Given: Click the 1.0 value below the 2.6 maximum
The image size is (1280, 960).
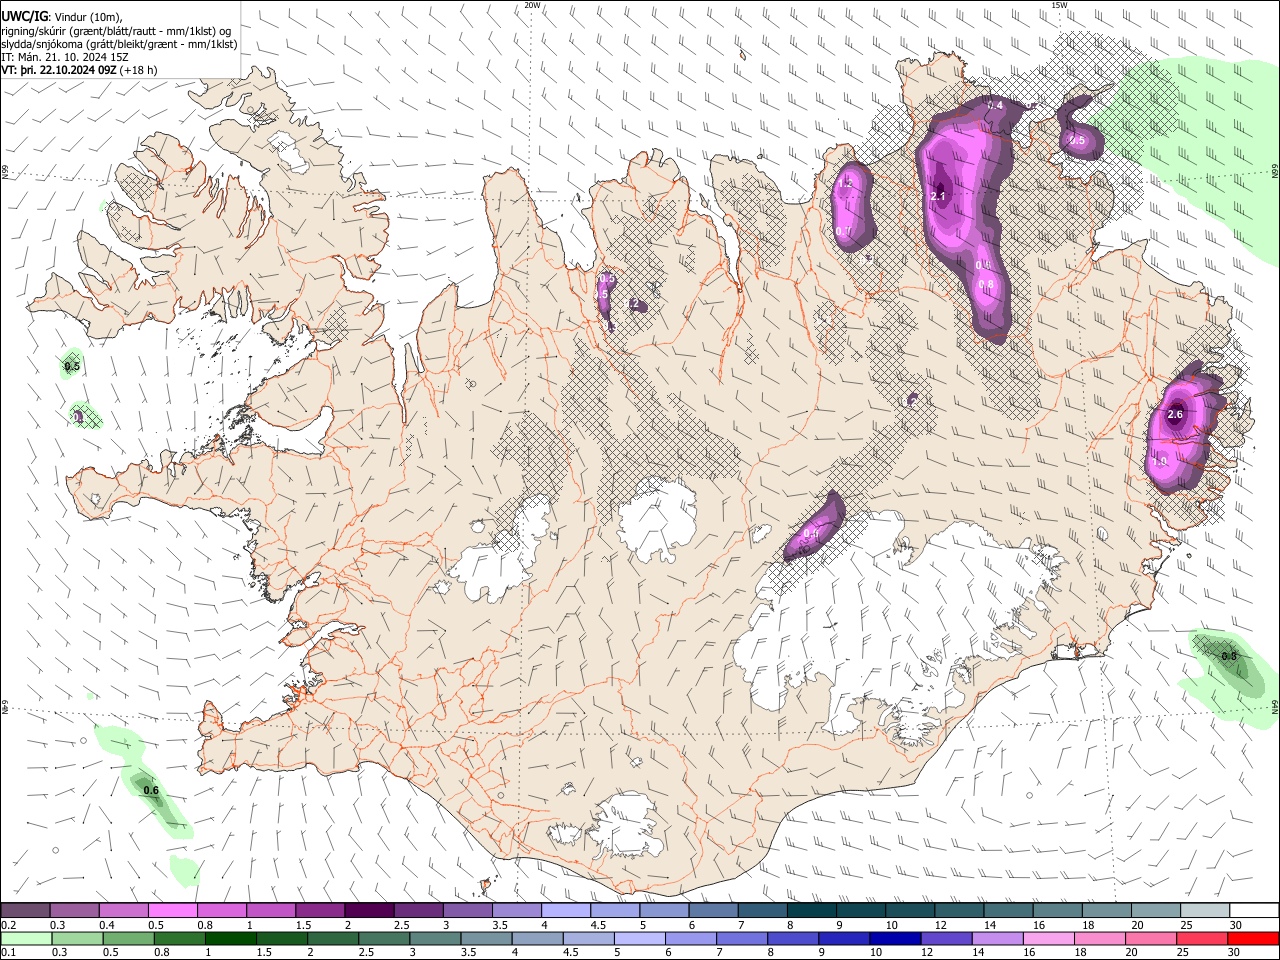Looking at the screenshot, I should click(1160, 462).
